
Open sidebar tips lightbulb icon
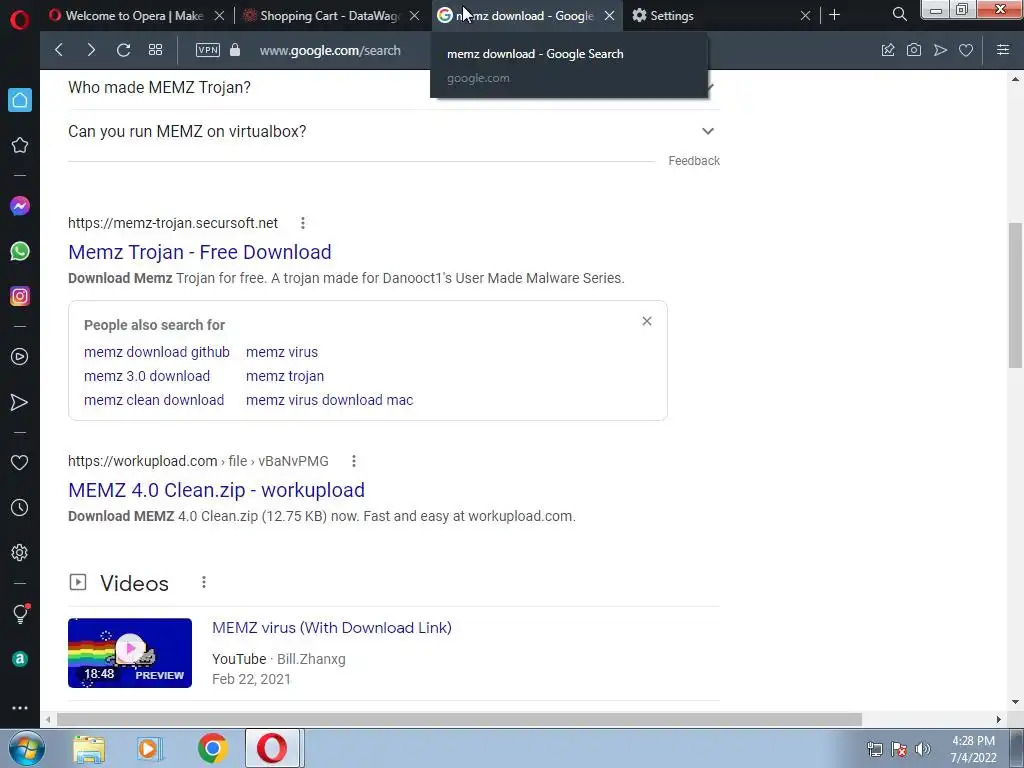tap(20, 614)
